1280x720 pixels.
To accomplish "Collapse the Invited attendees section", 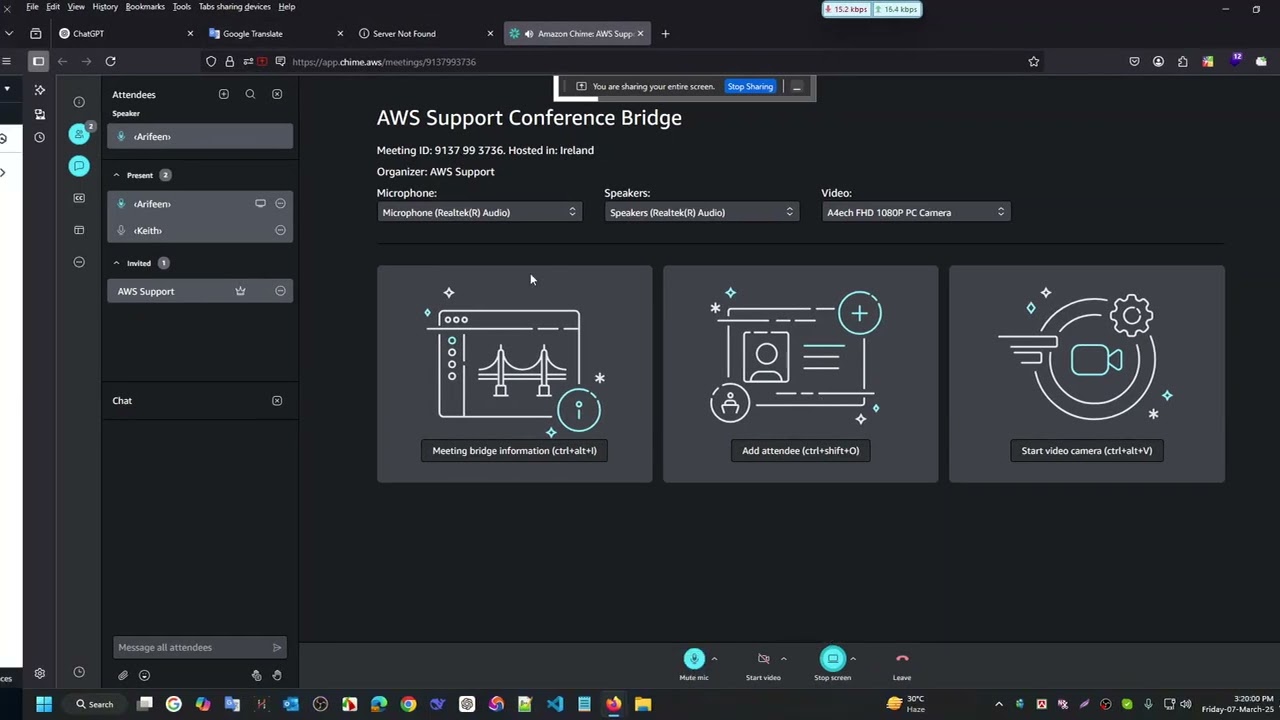I will tap(116, 263).
